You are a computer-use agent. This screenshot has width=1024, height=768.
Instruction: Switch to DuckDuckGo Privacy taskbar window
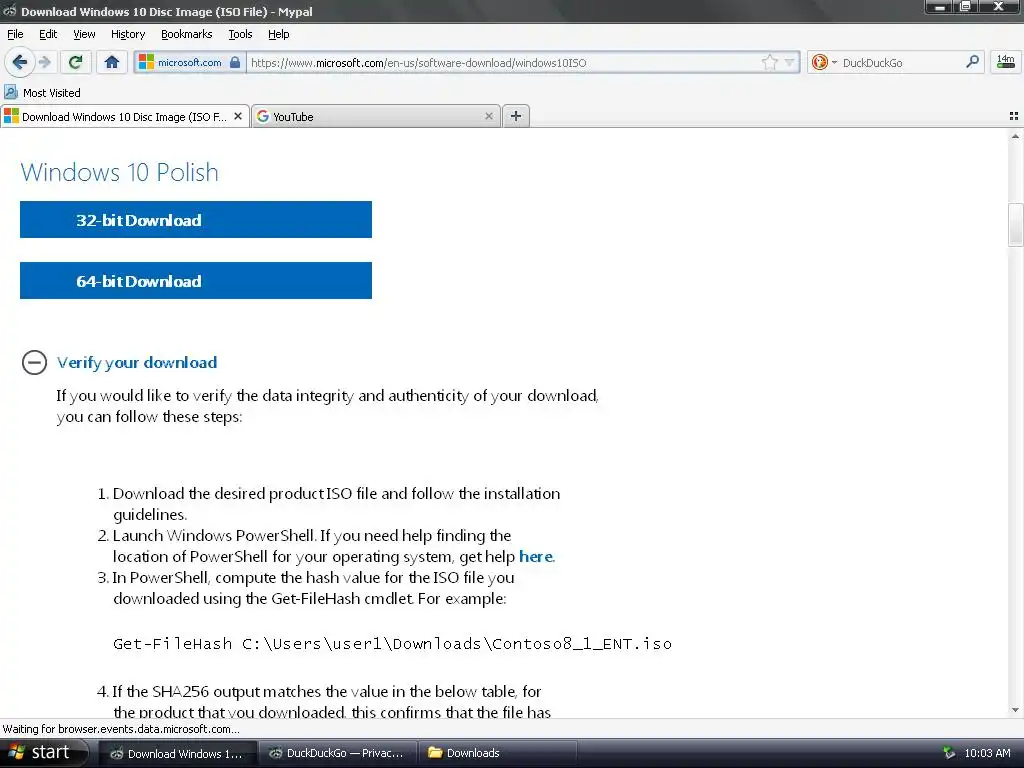coord(337,754)
